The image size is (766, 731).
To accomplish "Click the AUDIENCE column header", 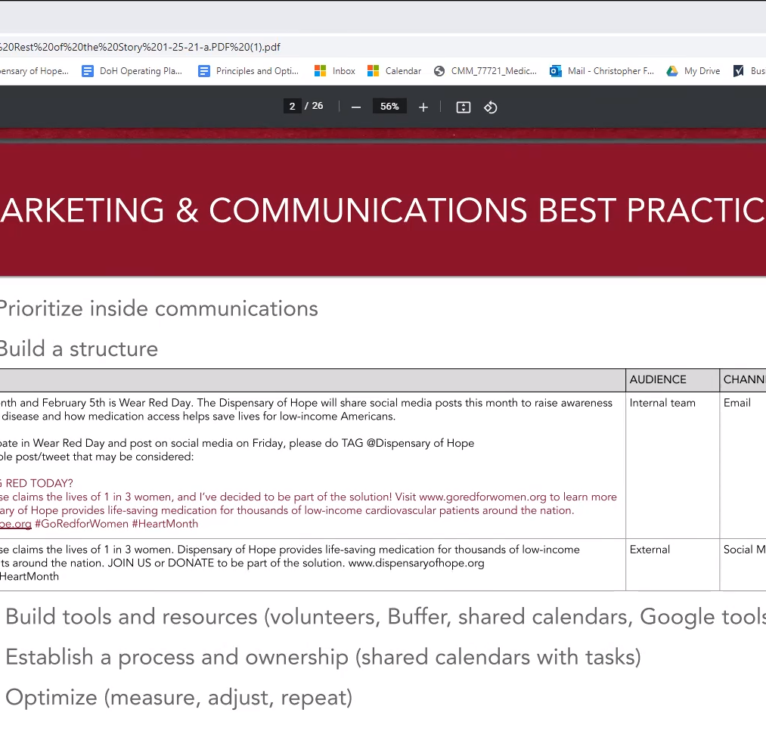I will point(658,380).
